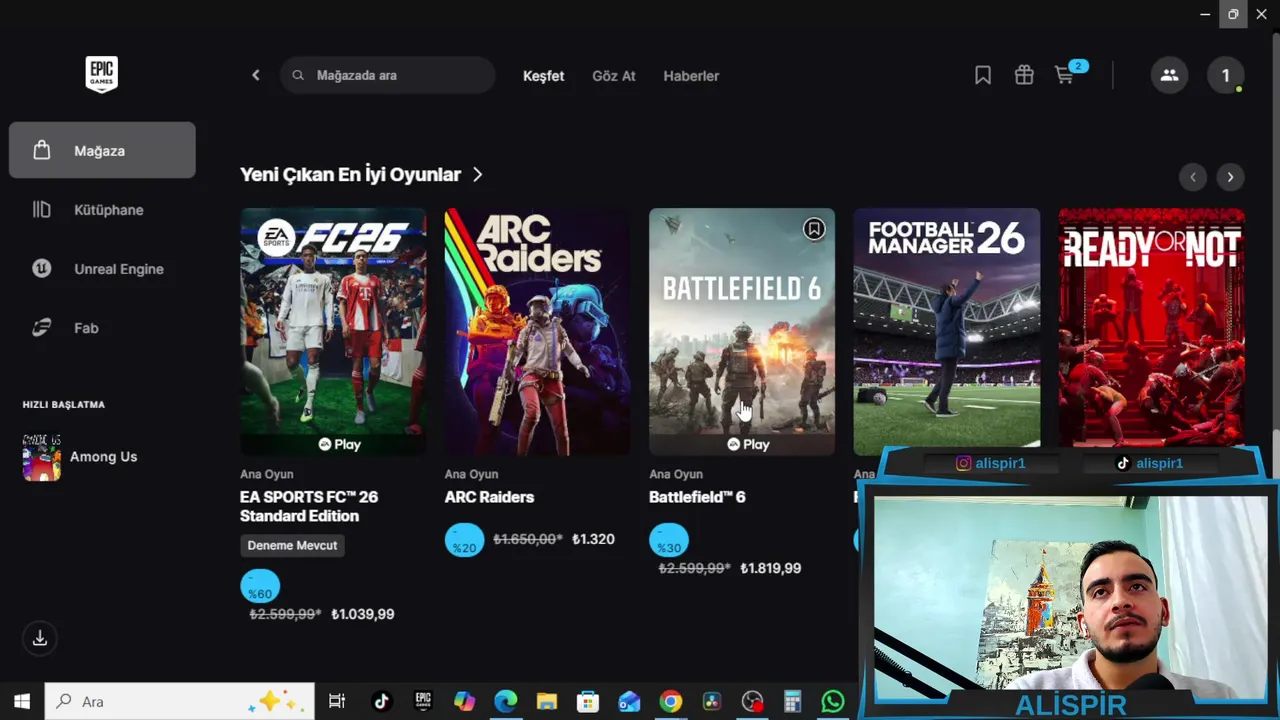Go to Unreal Engine in the sidebar
Viewport: 1280px width, 720px height.
(x=102, y=269)
